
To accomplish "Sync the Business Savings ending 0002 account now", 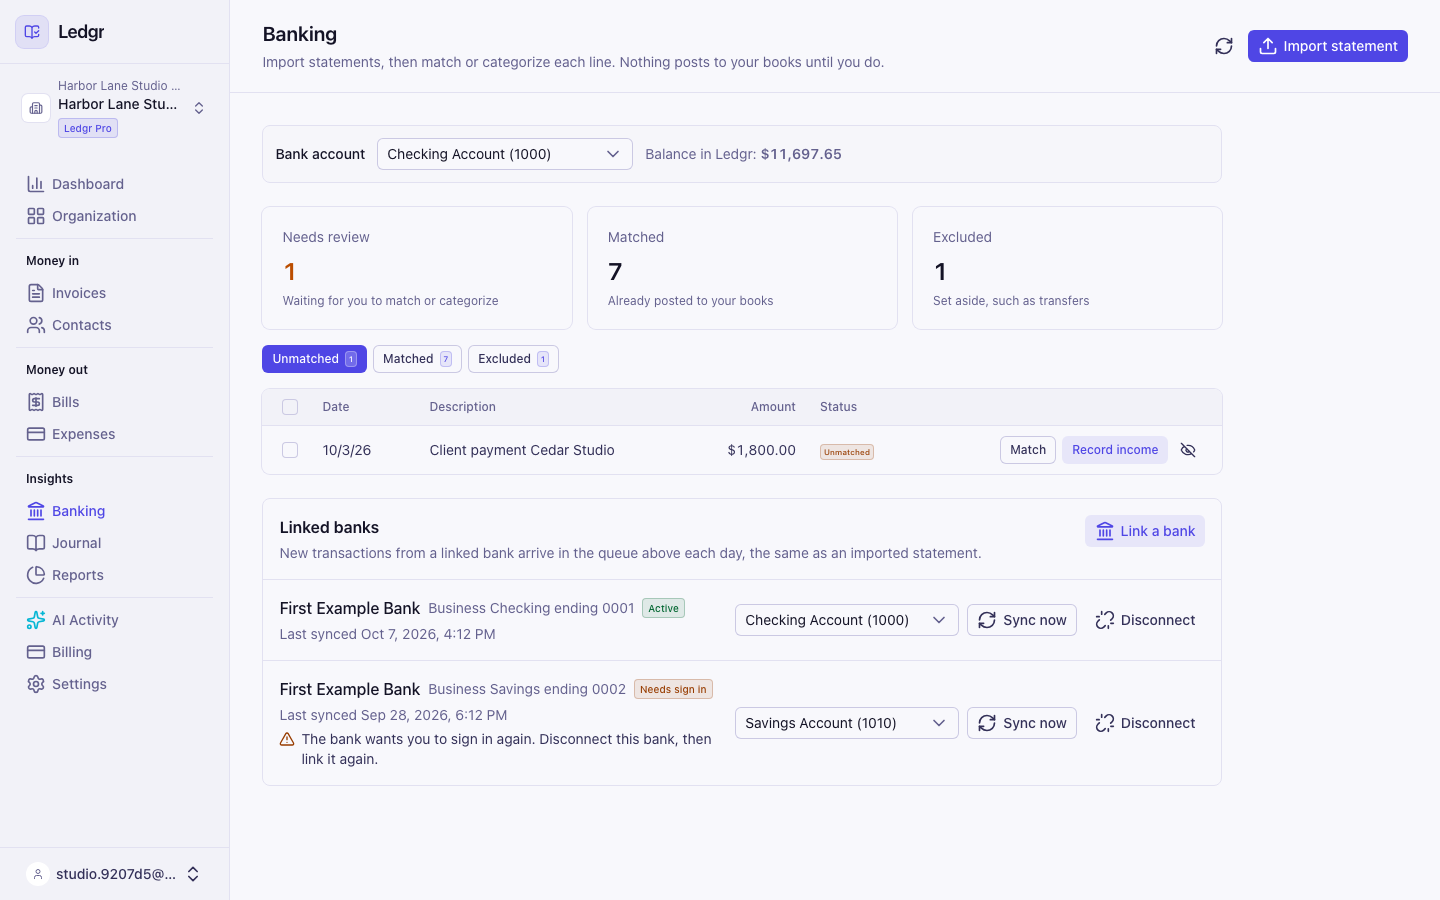I will pyautogui.click(x=1022, y=723).
